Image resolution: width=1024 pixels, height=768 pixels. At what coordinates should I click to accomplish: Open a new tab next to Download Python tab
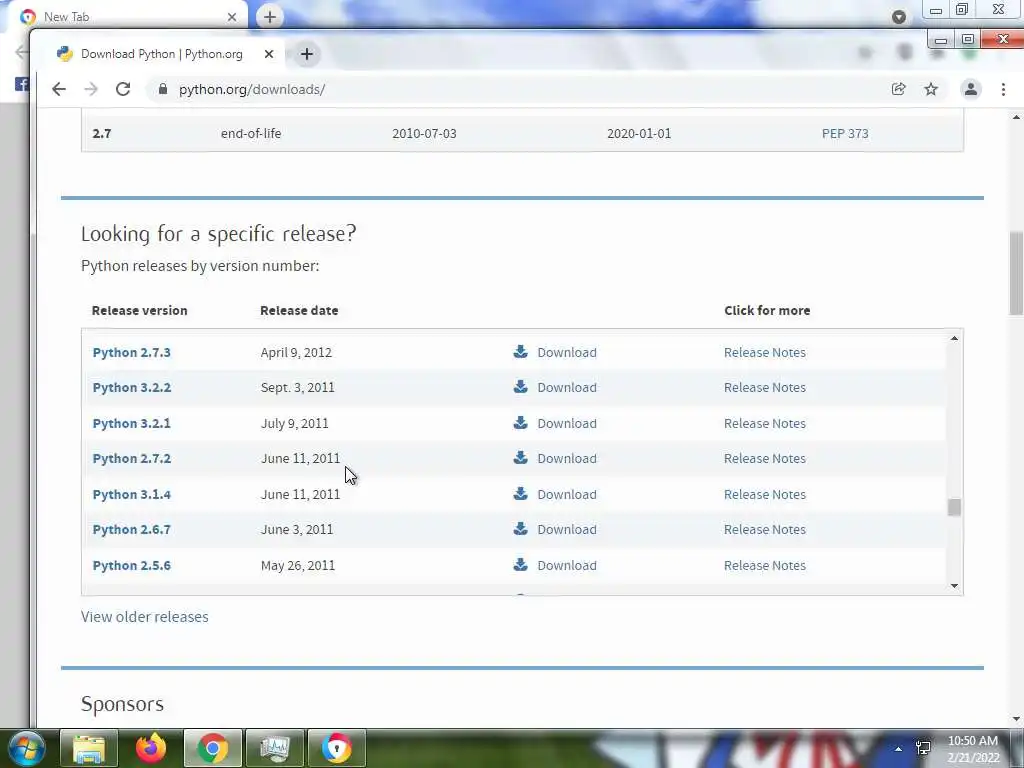pos(307,54)
